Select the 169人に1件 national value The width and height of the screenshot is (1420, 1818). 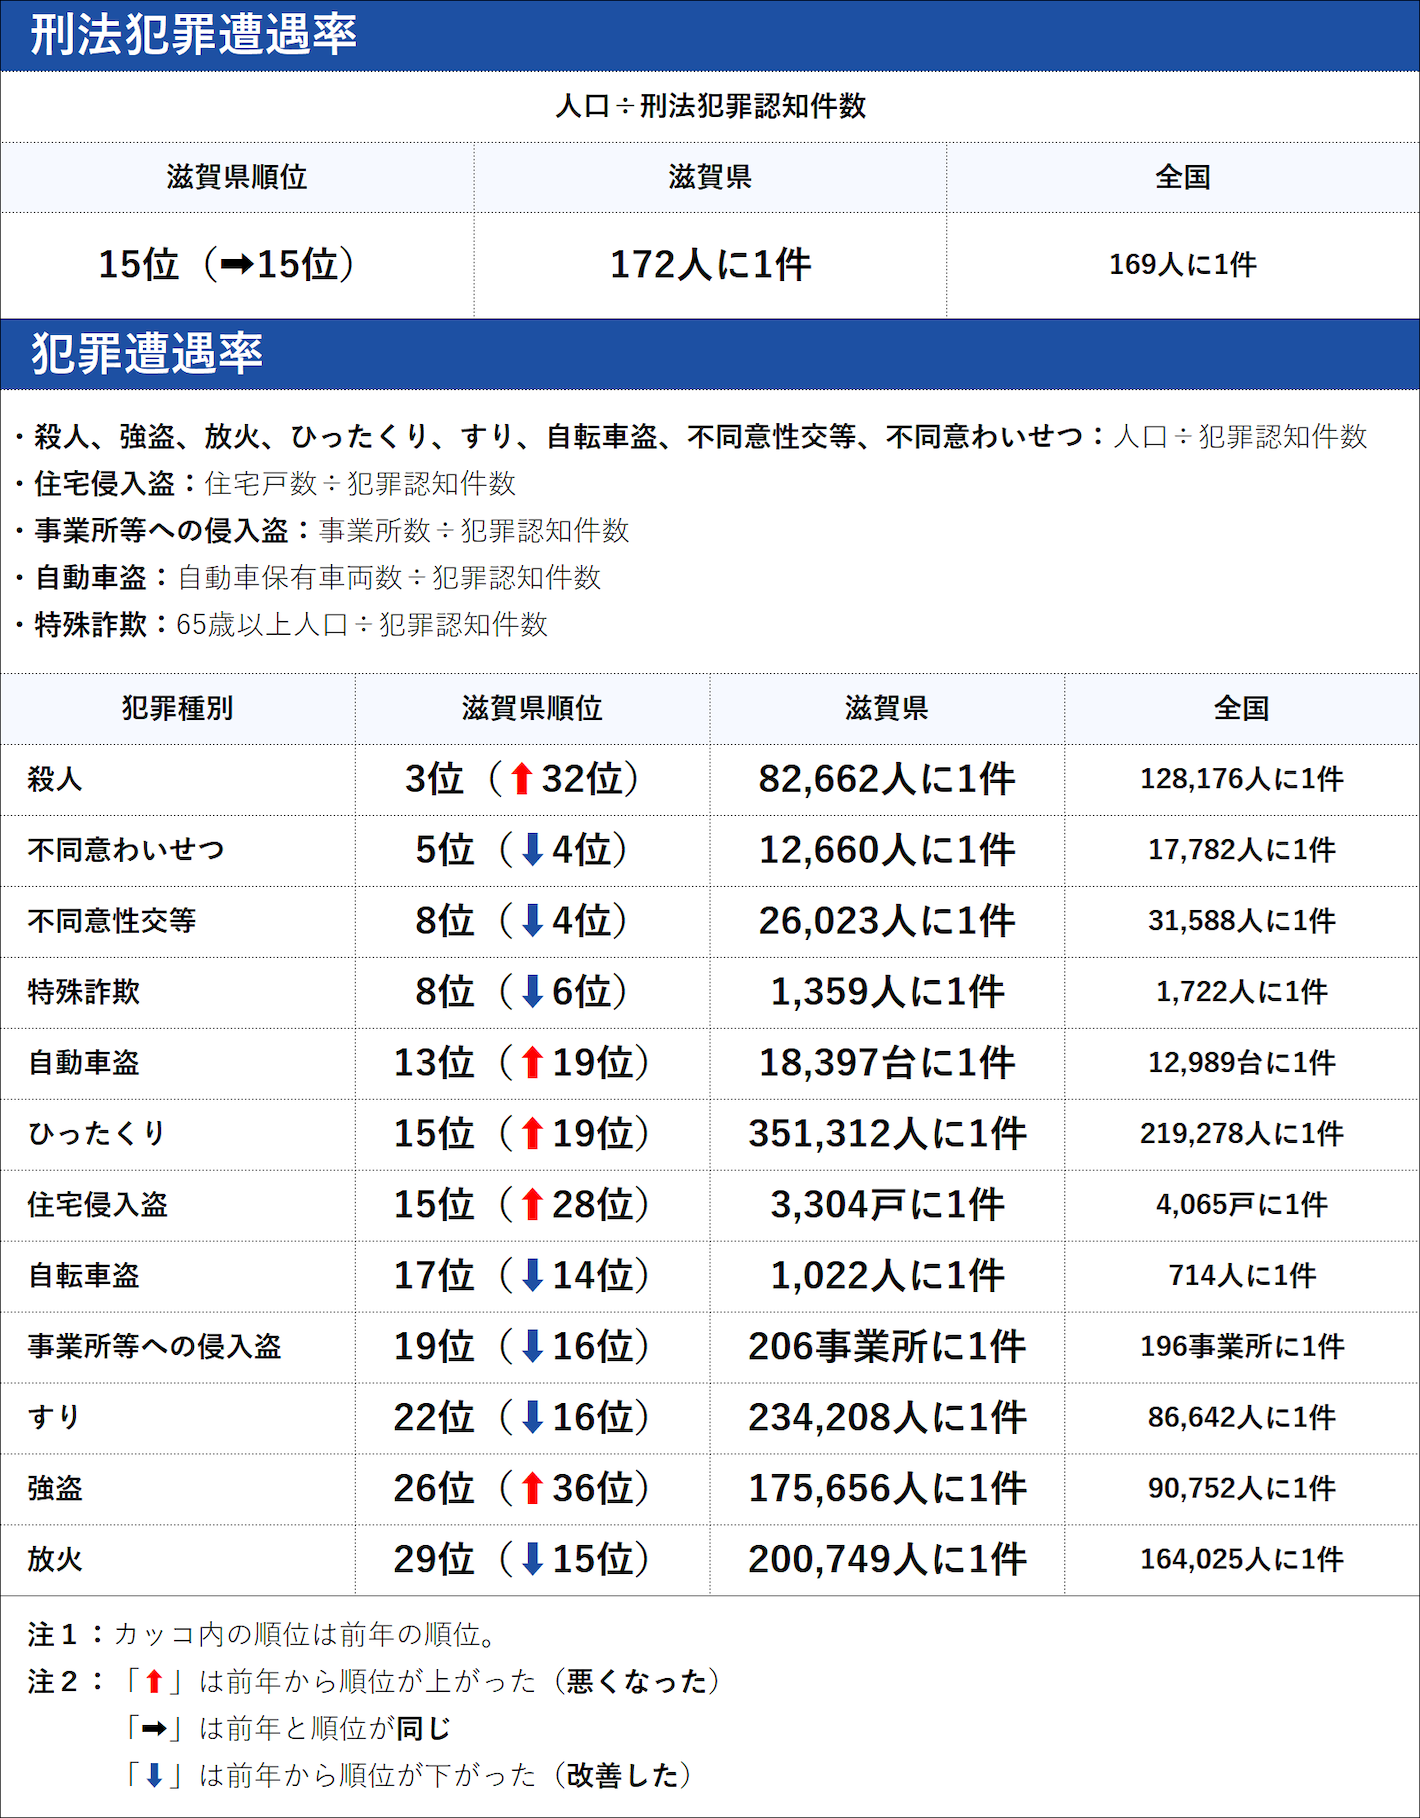coord(1183,265)
